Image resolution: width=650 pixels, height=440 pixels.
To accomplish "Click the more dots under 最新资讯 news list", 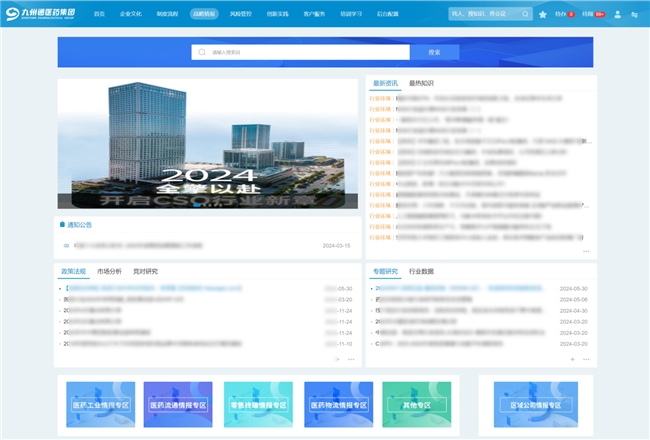I will (586, 251).
